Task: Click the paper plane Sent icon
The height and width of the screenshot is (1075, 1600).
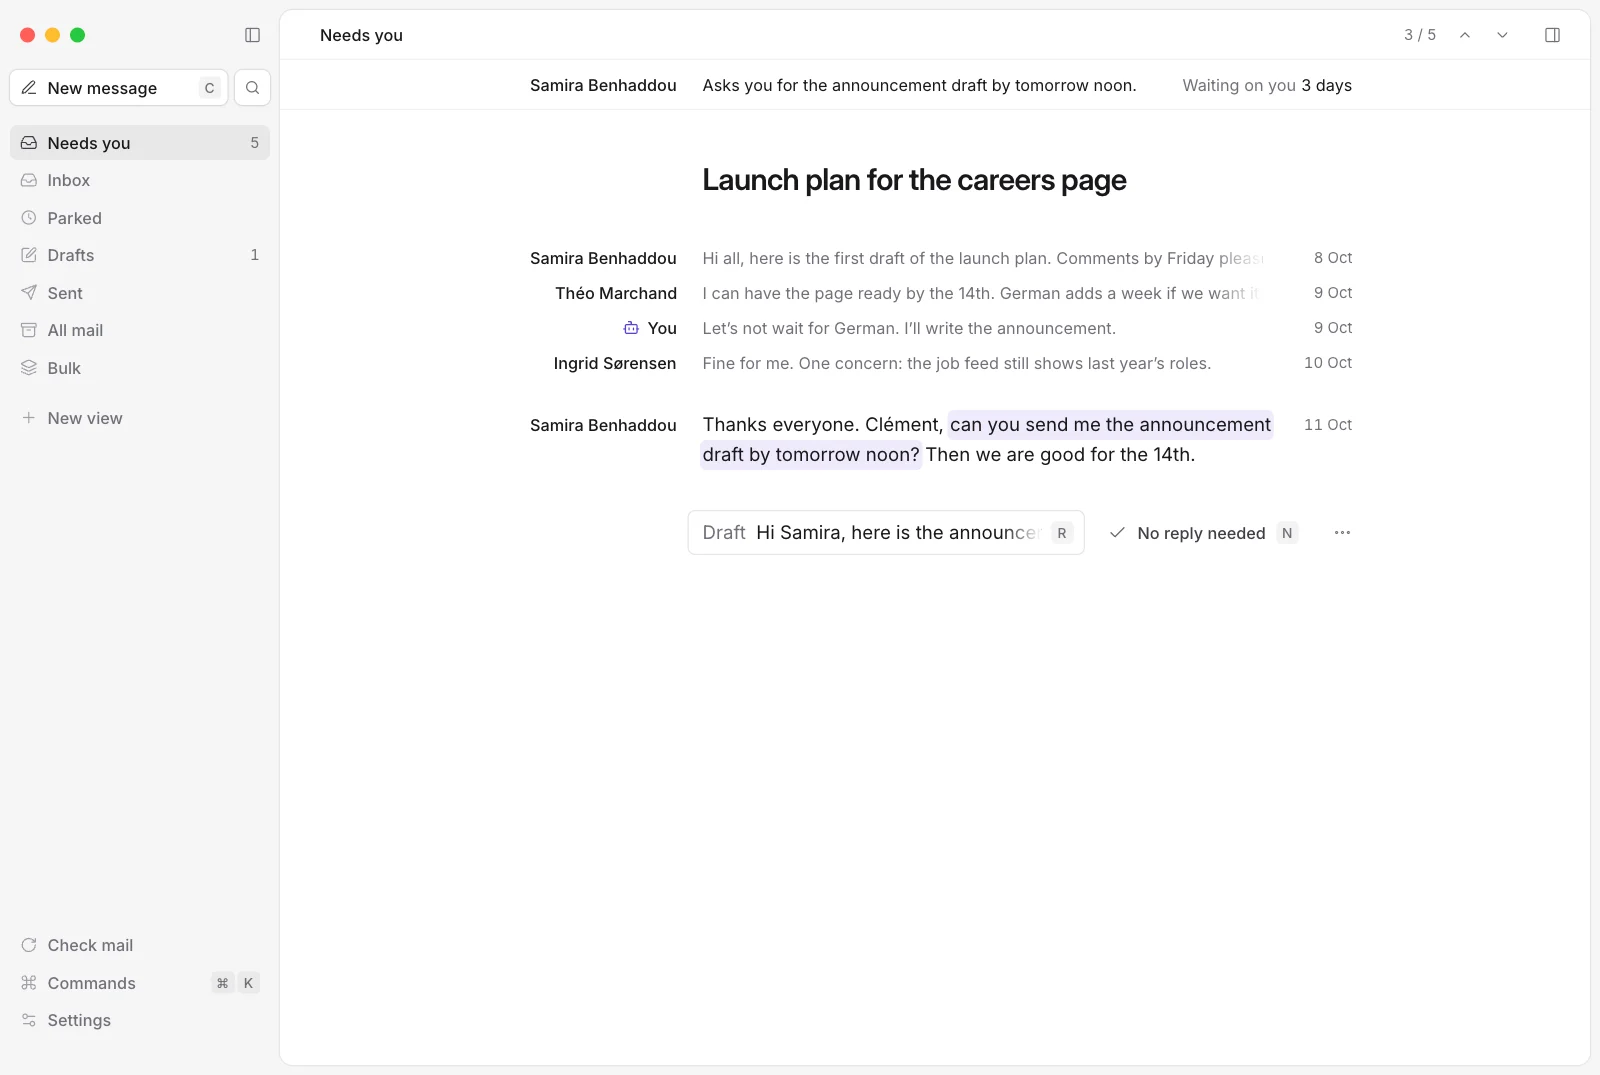Action: (29, 293)
